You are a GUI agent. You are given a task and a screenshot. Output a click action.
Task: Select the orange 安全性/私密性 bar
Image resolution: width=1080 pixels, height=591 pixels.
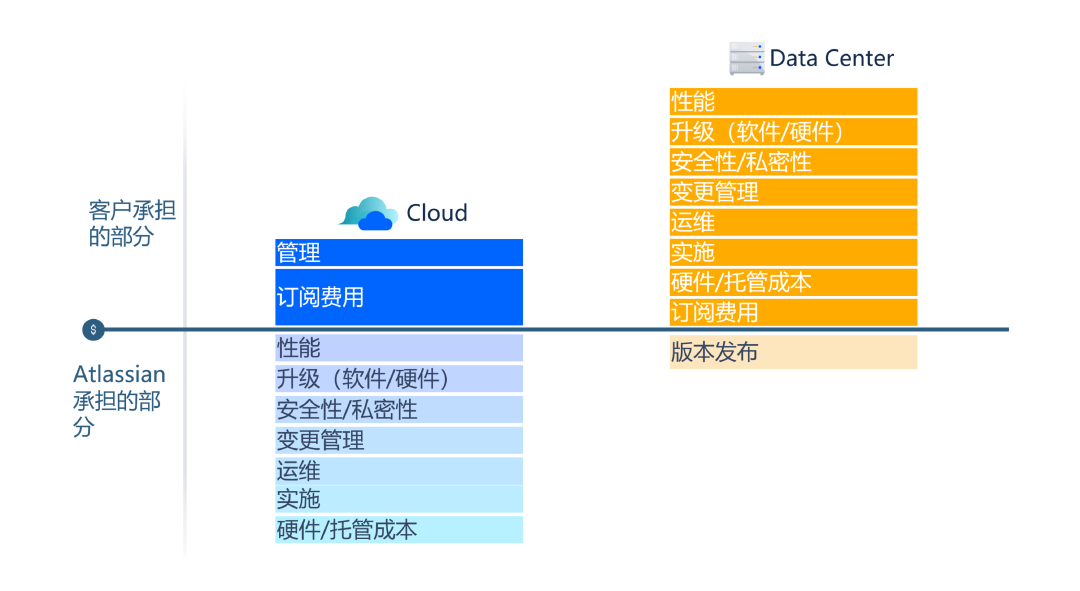point(793,162)
